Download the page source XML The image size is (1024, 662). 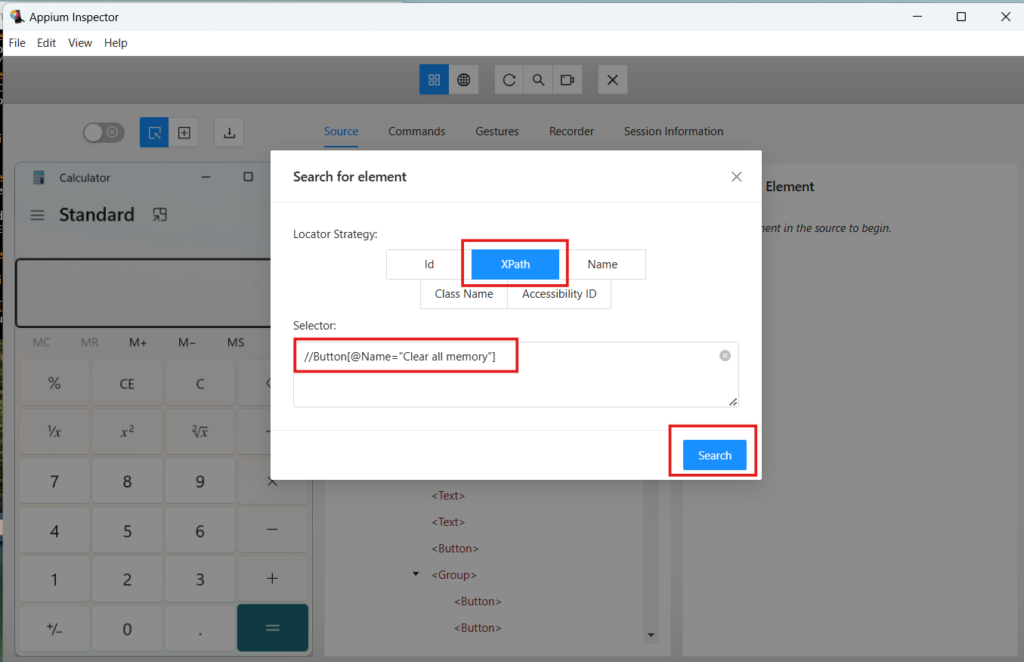[x=226, y=131]
